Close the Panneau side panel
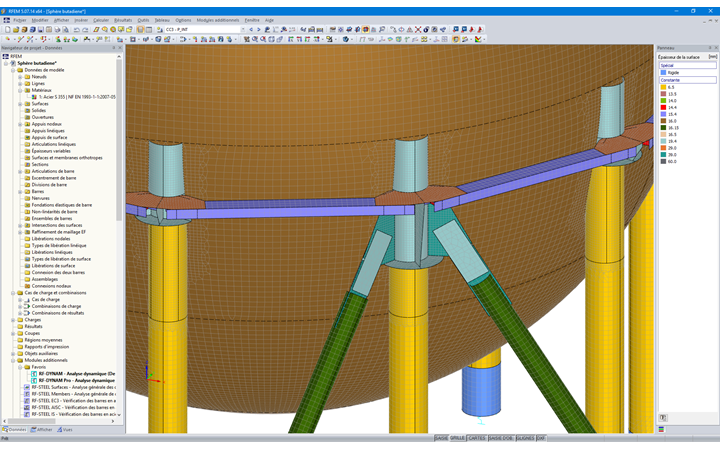 [x=716, y=48]
